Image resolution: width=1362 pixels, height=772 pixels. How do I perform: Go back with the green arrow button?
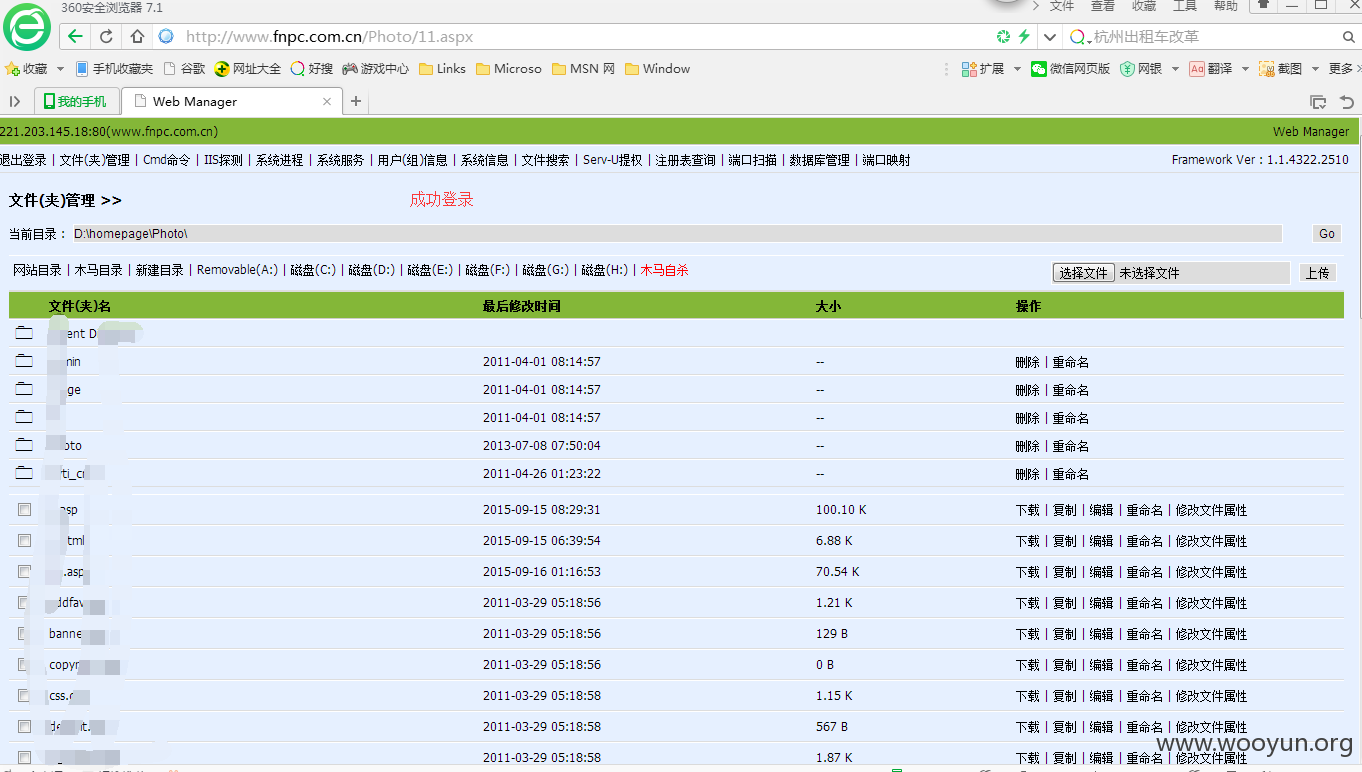pyautogui.click(x=75, y=37)
